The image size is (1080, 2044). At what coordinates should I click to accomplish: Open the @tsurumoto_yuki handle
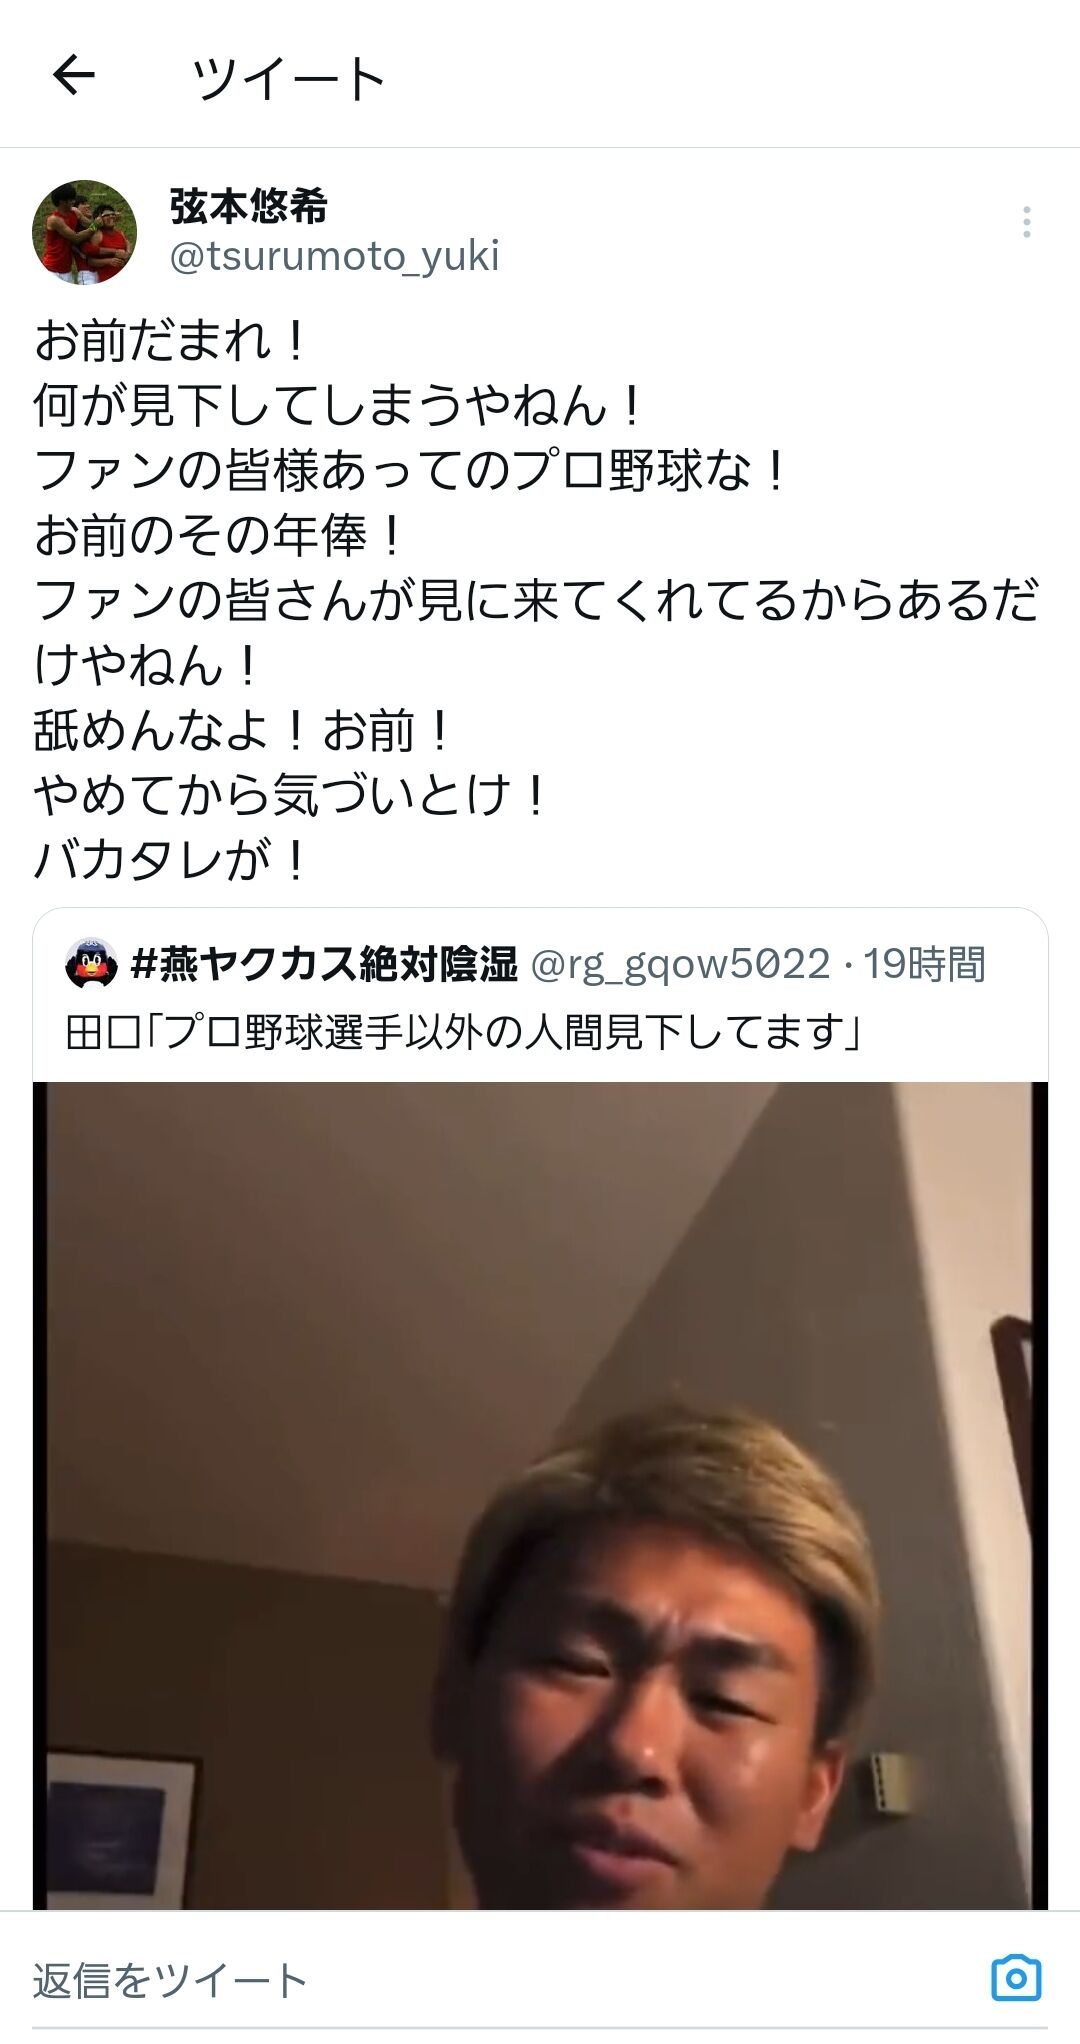tap(334, 257)
